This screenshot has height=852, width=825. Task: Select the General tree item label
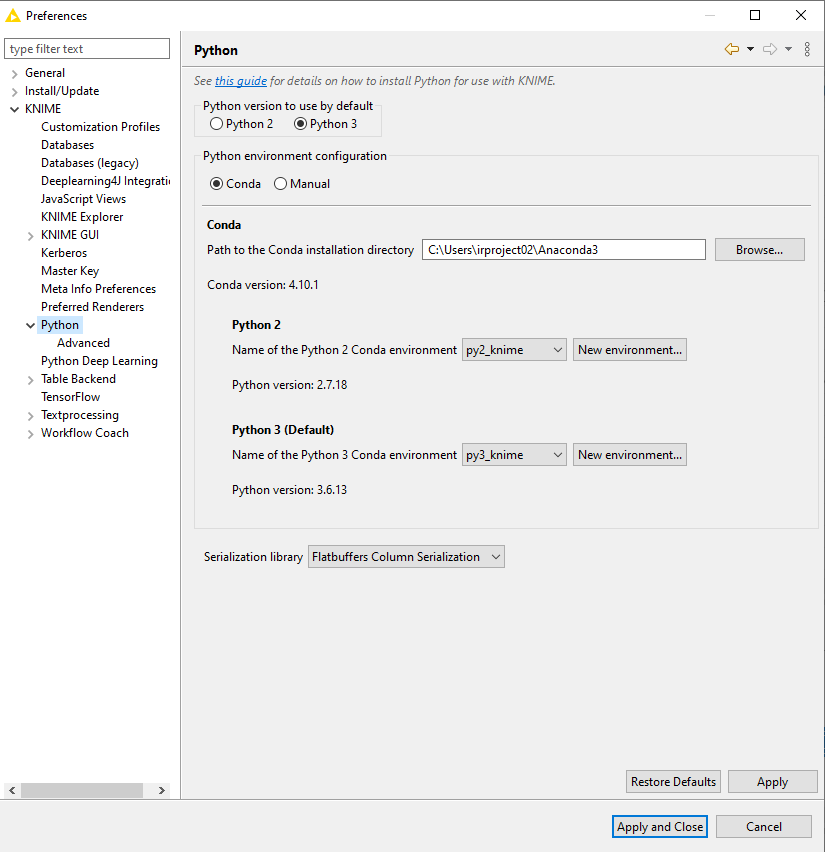[x=45, y=73]
